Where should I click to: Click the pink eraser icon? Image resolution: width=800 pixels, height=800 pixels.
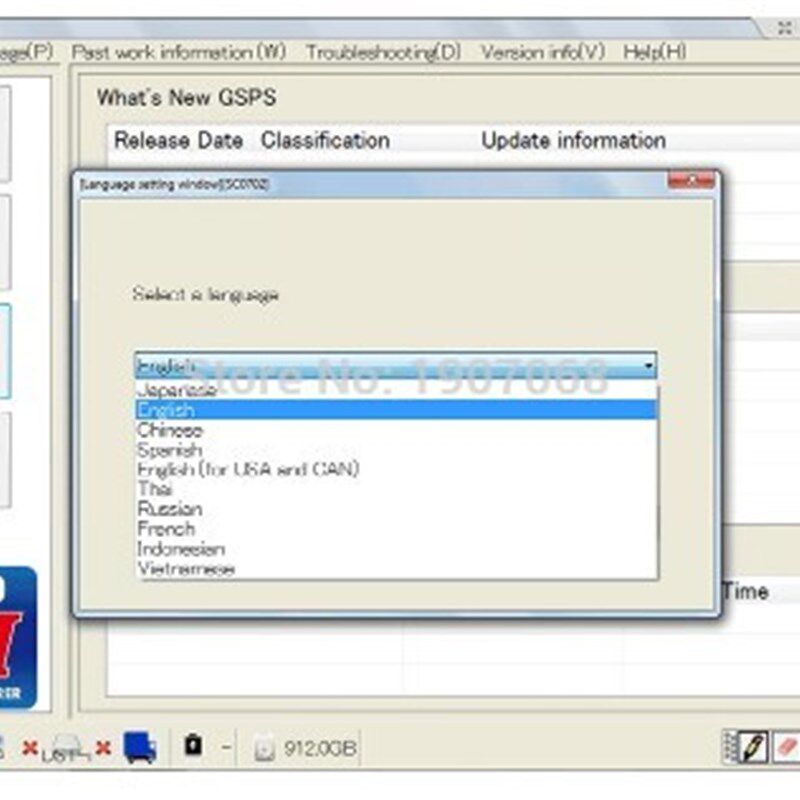786,747
